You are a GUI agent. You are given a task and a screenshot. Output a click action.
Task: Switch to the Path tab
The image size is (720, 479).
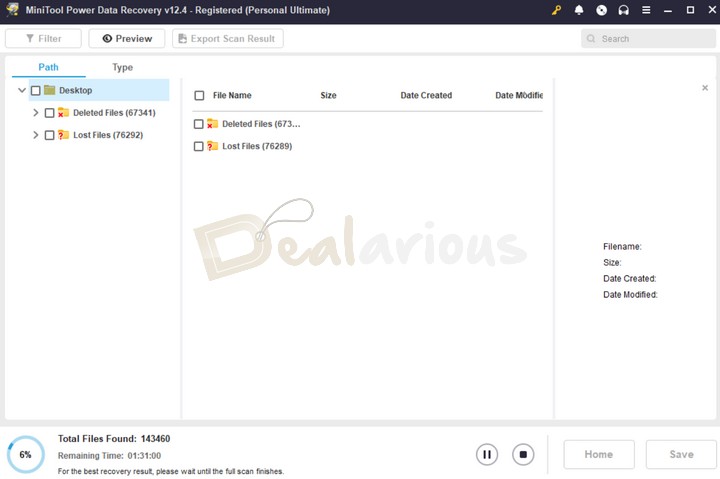[48, 67]
